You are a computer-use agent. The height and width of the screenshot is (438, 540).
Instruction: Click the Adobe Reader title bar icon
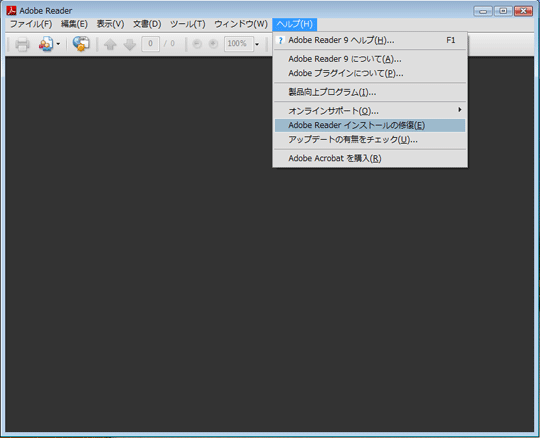(x=11, y=11)
